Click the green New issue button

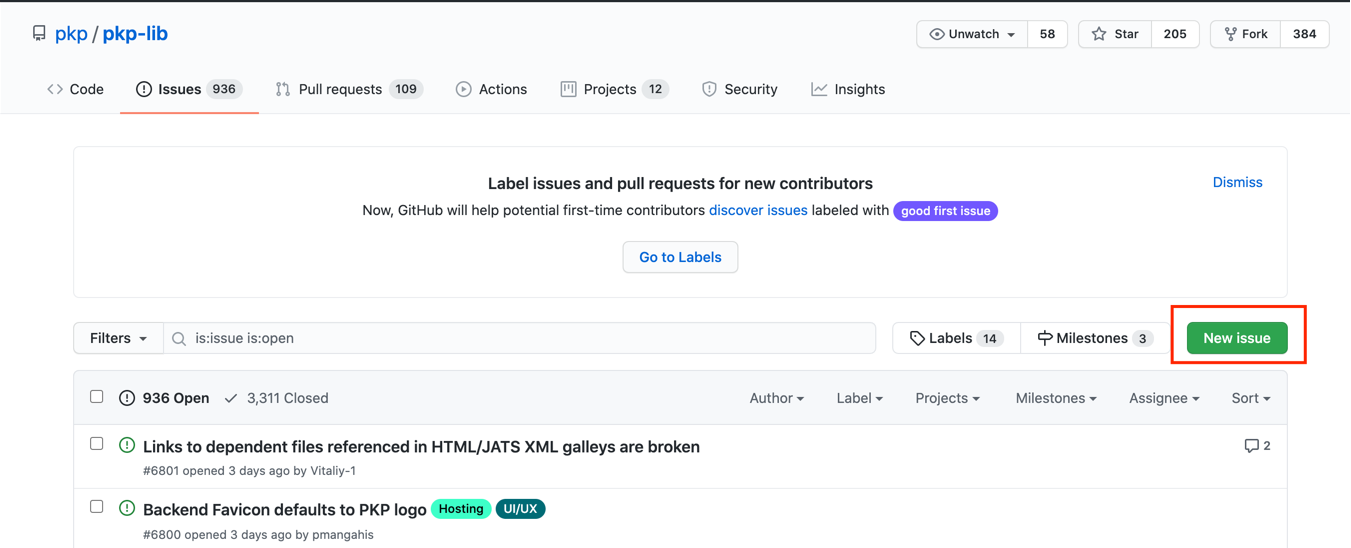pos(1237,338)
